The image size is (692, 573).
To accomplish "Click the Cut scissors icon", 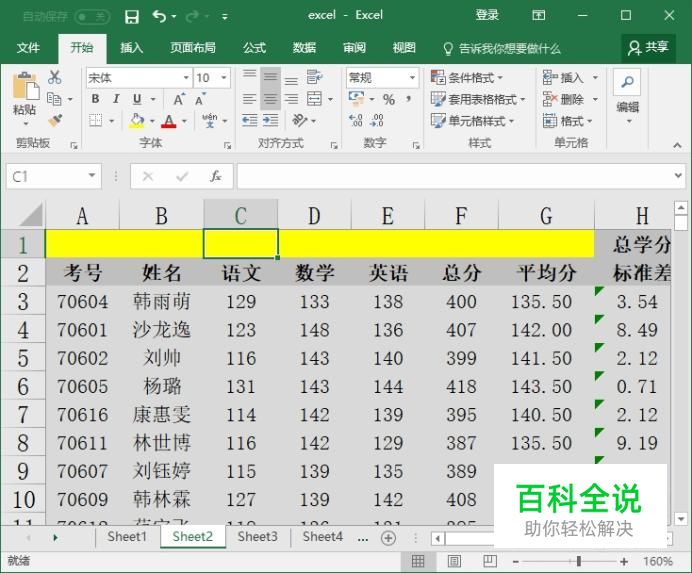I will (x=55, y=77).
